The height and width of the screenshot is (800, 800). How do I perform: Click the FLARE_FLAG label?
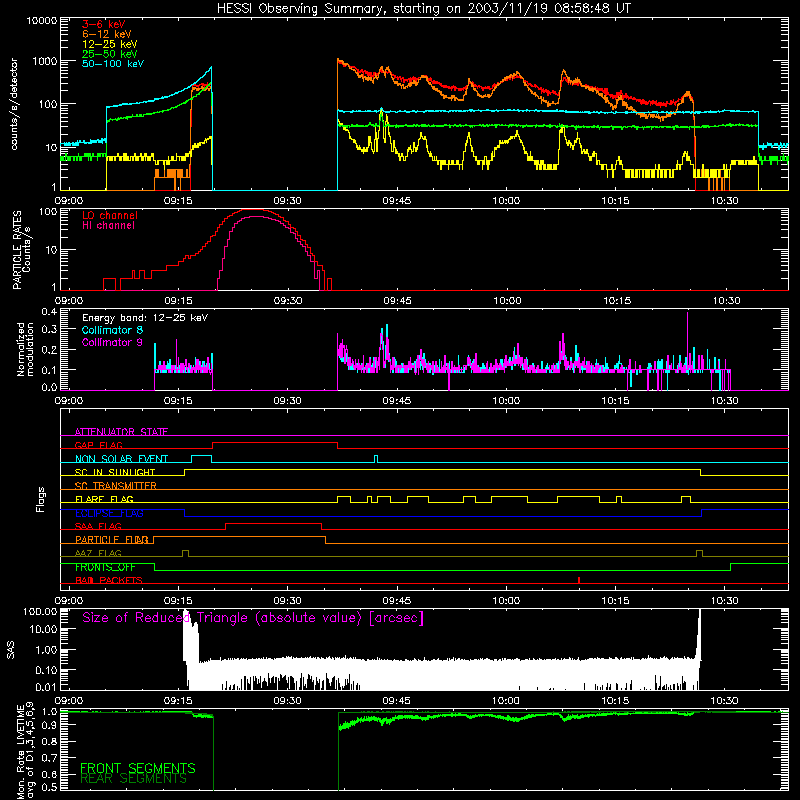(104, 499)
